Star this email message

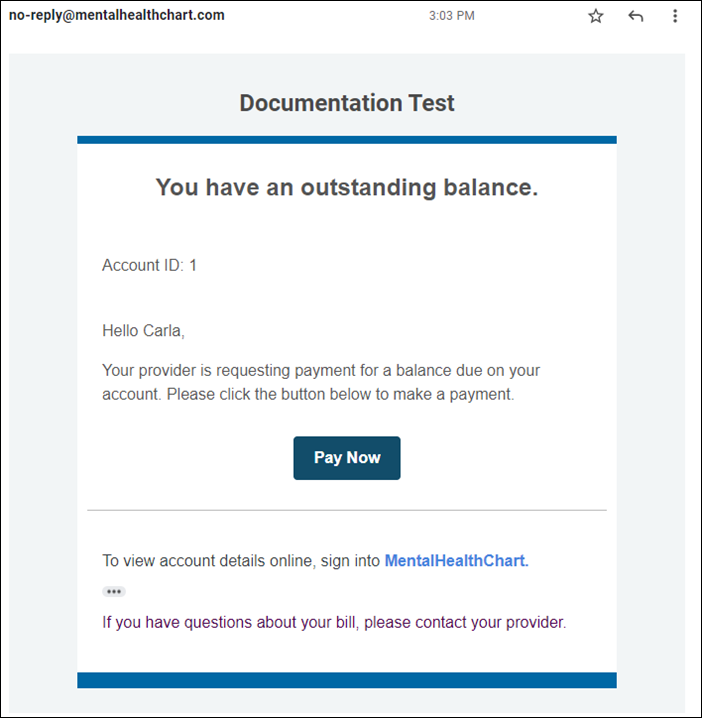coord(596,16)
